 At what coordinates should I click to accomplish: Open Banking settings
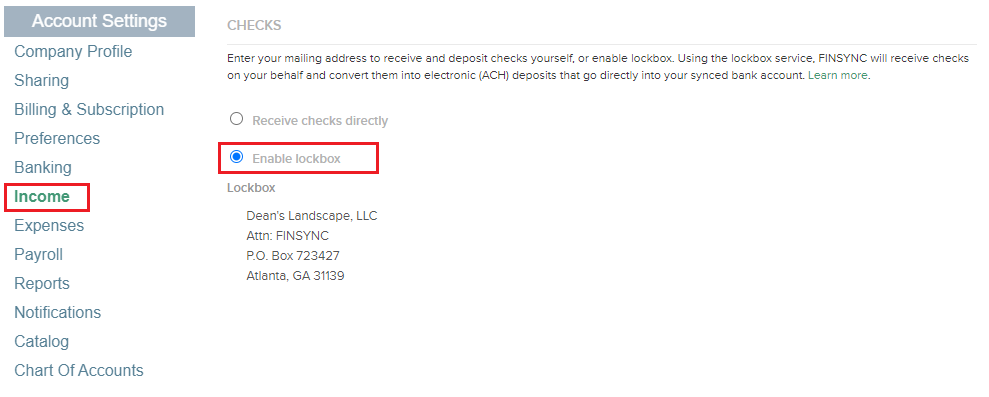pos(43,167)
